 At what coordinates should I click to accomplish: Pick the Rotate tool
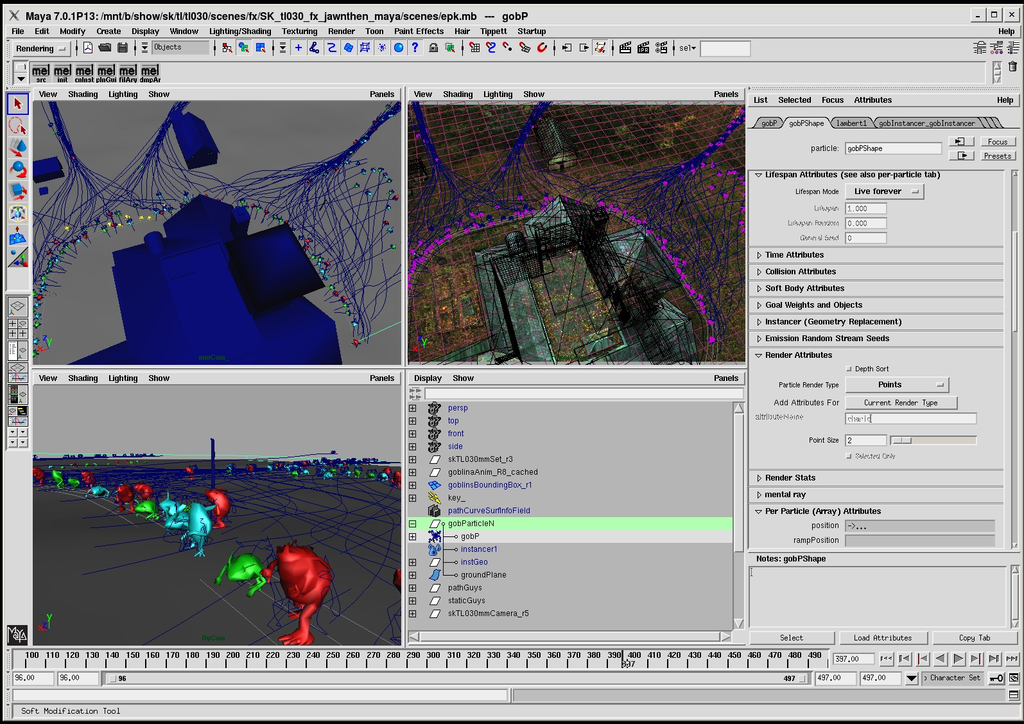[x=18, y=168]
